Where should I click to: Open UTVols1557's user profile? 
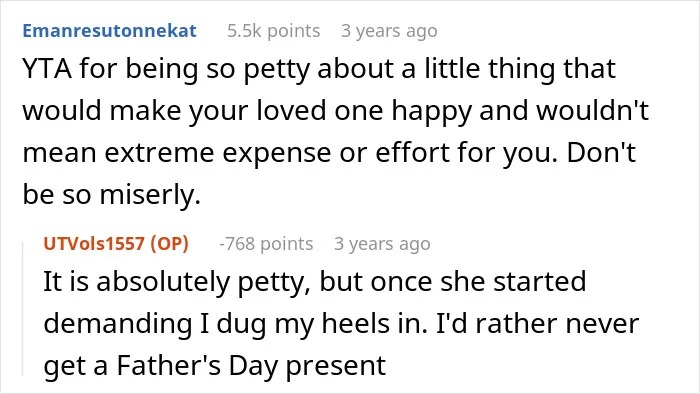coord(94,244)
